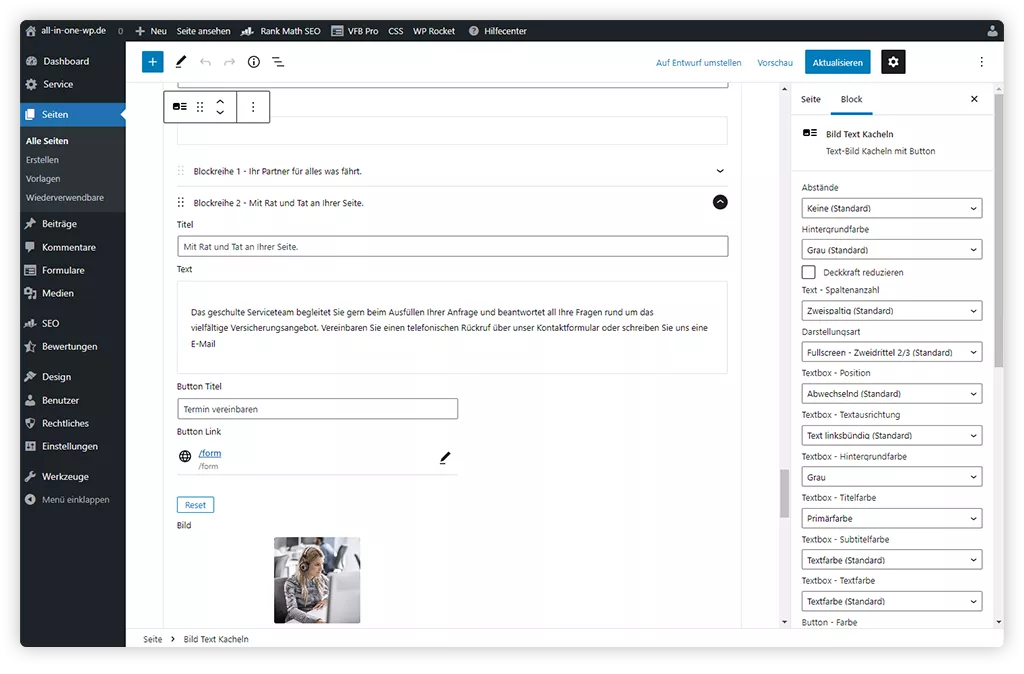This screenshot has width=1024, height=674.
Task: Select the edit pencil tool mode
Action: pos(180,61)
